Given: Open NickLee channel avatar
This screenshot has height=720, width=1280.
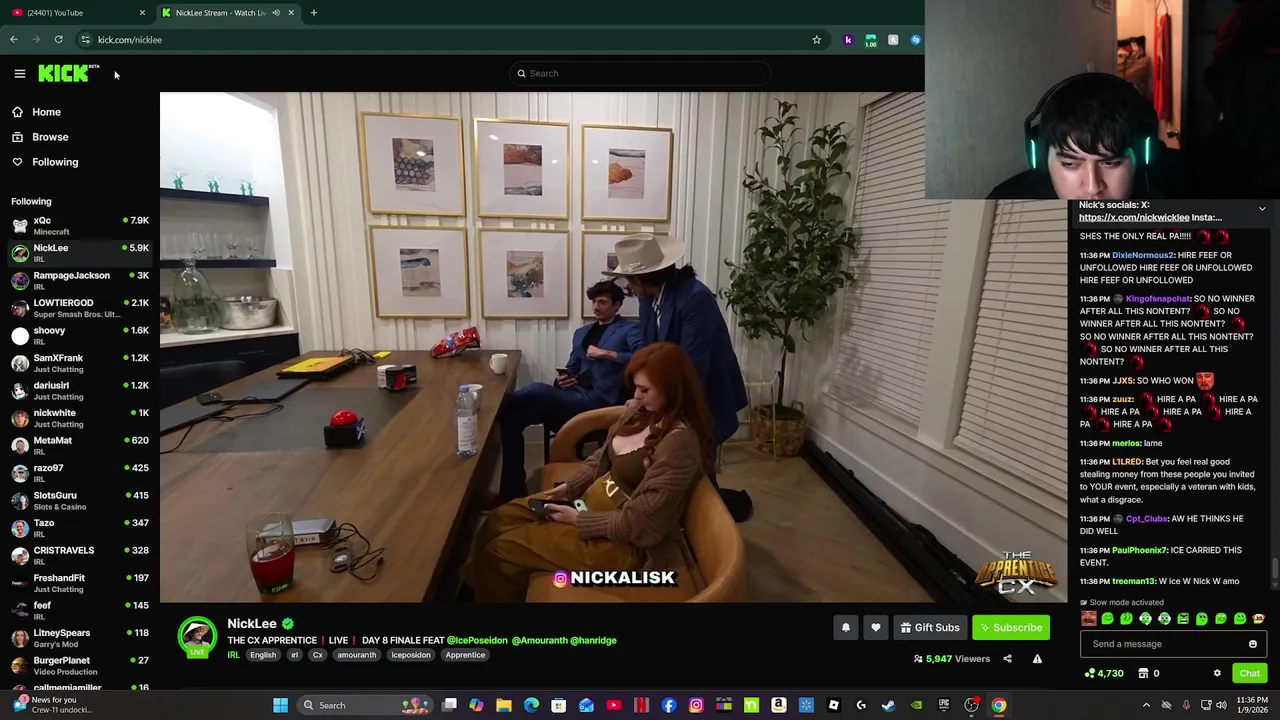Looking at the screenshot, I should (x=197, y=636).
